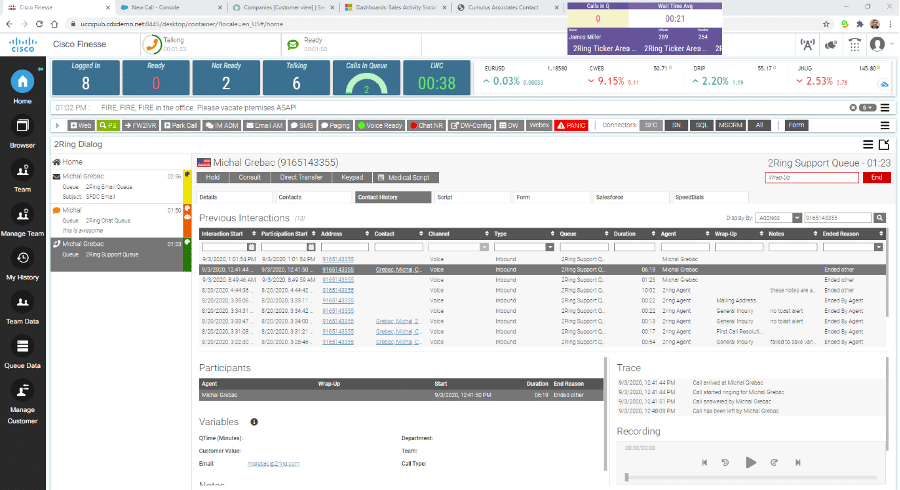Open Queue Data in left sidebar
The width and height of the screenshot is (900, 490).
click(22, 352)
